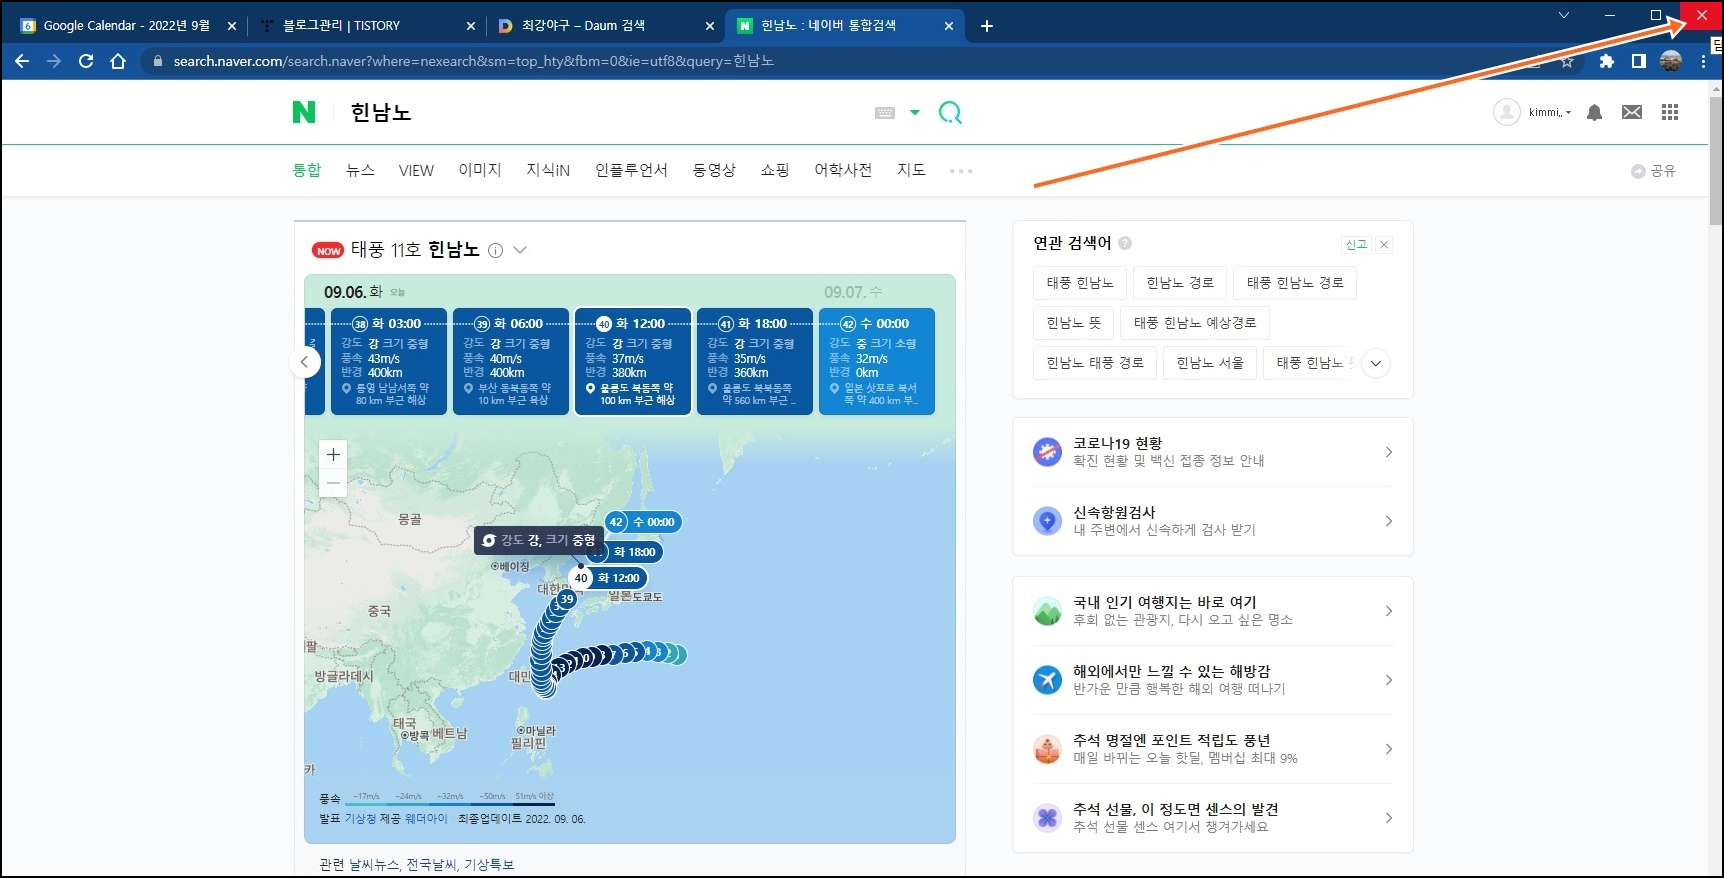1724x878 pixels.
Task: Bookmark this page with the star icon
Action: tap(1567, 62)
